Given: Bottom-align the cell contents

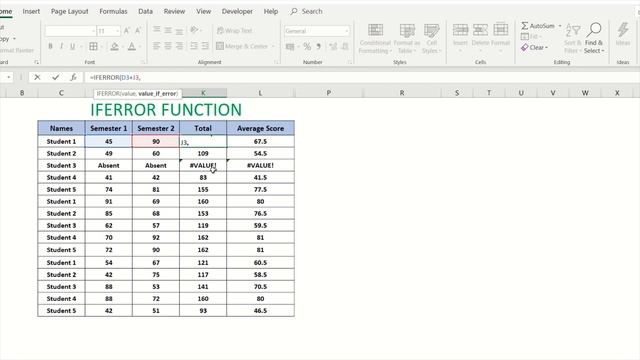Looking at the screenshot, I should coord(179,30).
